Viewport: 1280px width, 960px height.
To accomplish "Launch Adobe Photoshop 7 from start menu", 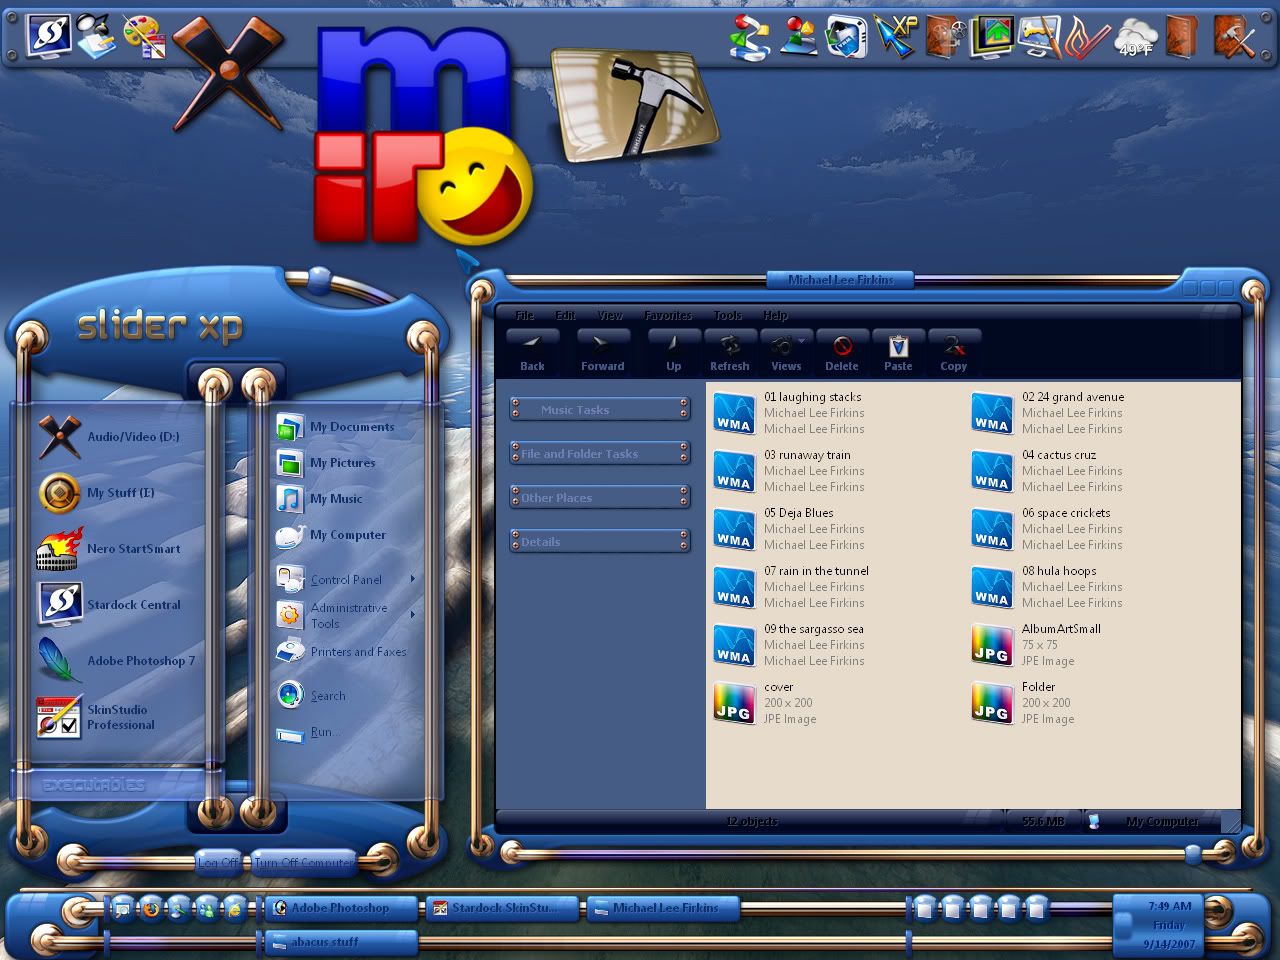I will 117,661.
